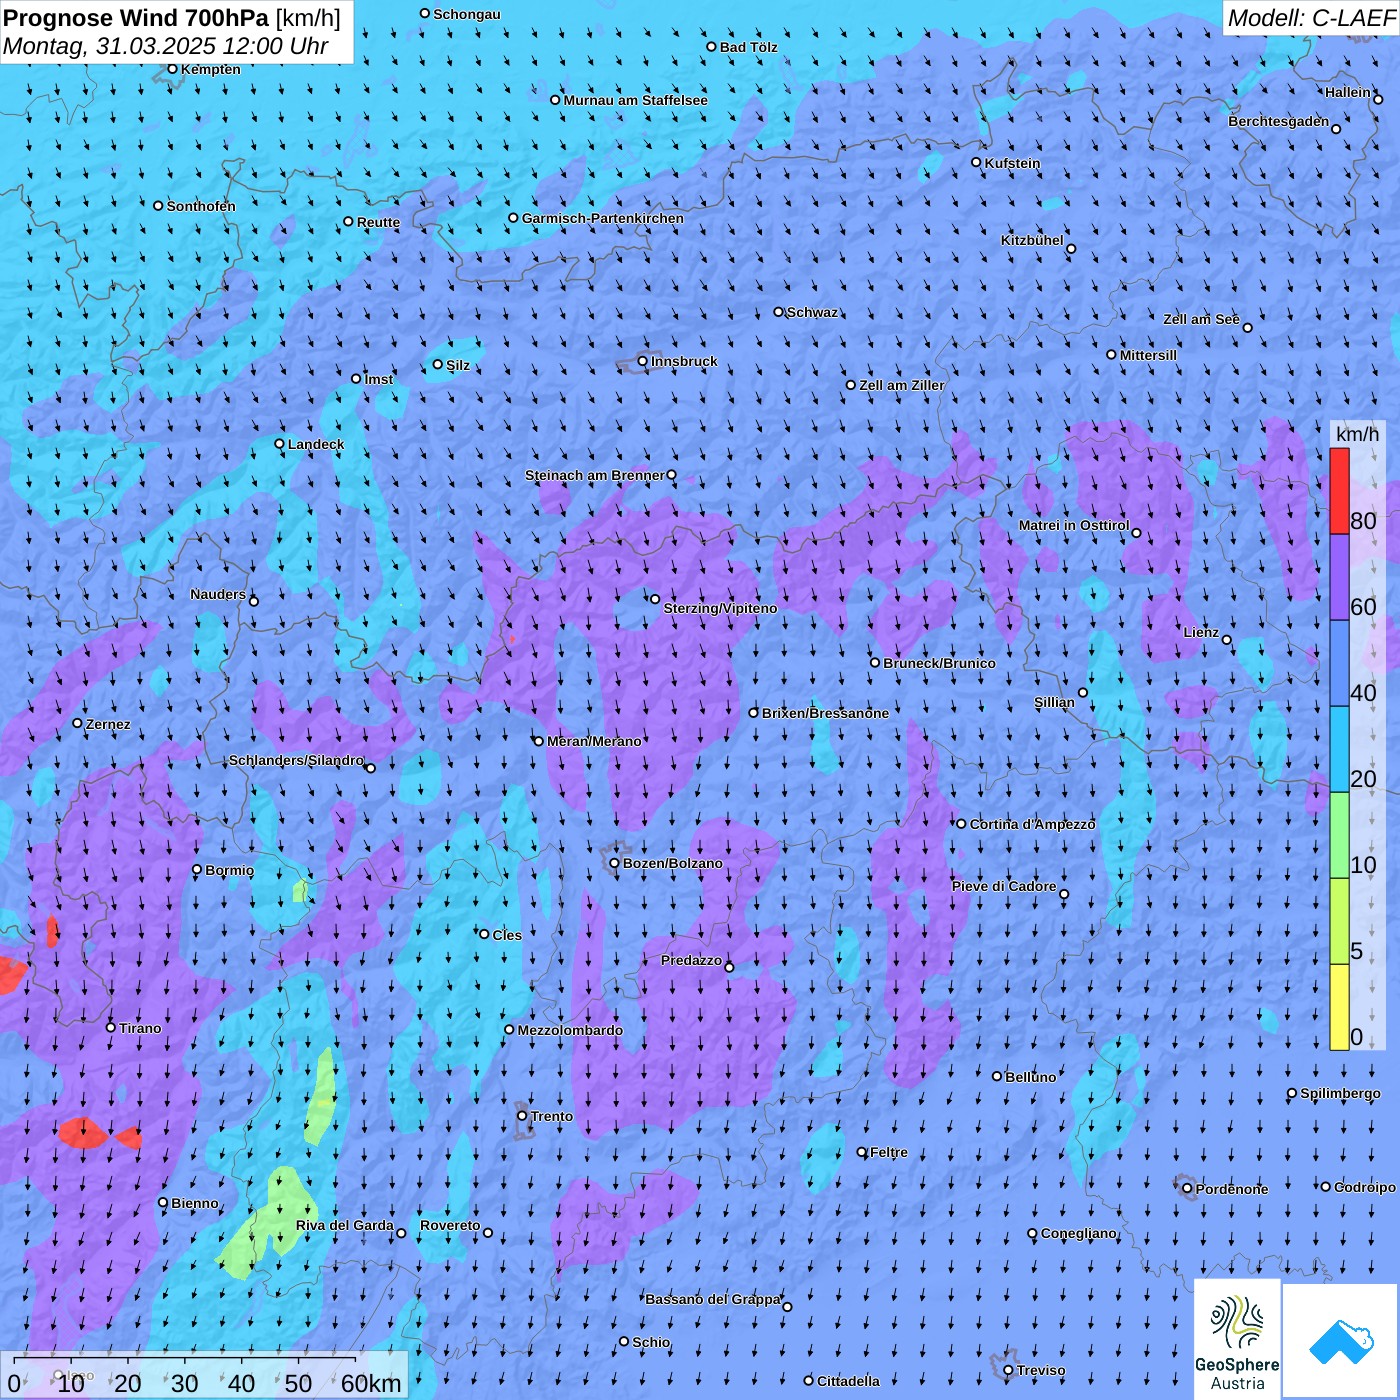Click the 'Zell am See' label

1201,319
